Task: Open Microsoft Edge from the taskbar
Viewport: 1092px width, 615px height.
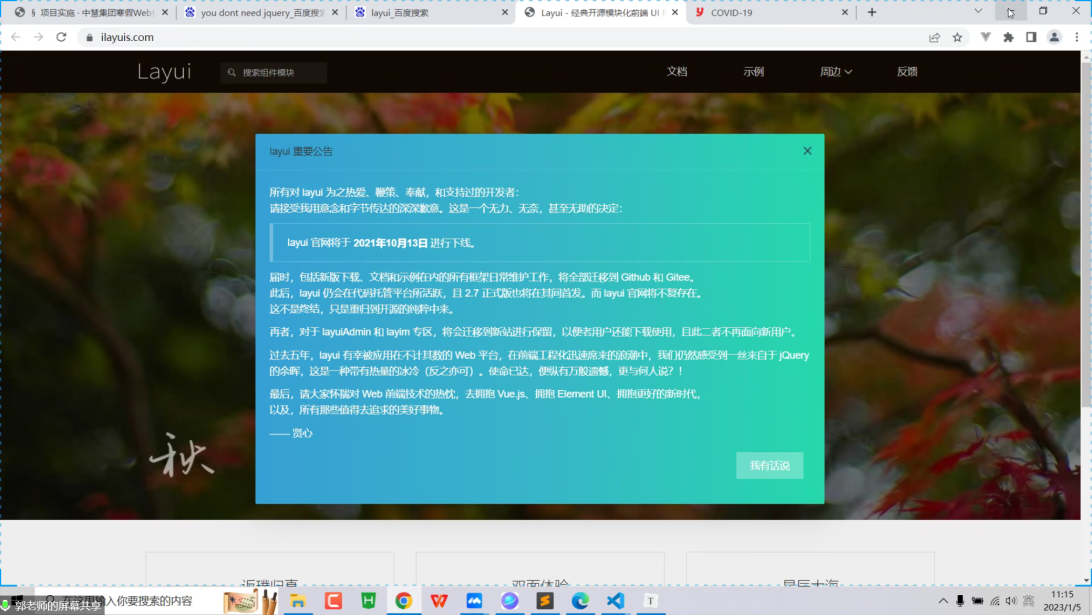Action: click(580, 600)
